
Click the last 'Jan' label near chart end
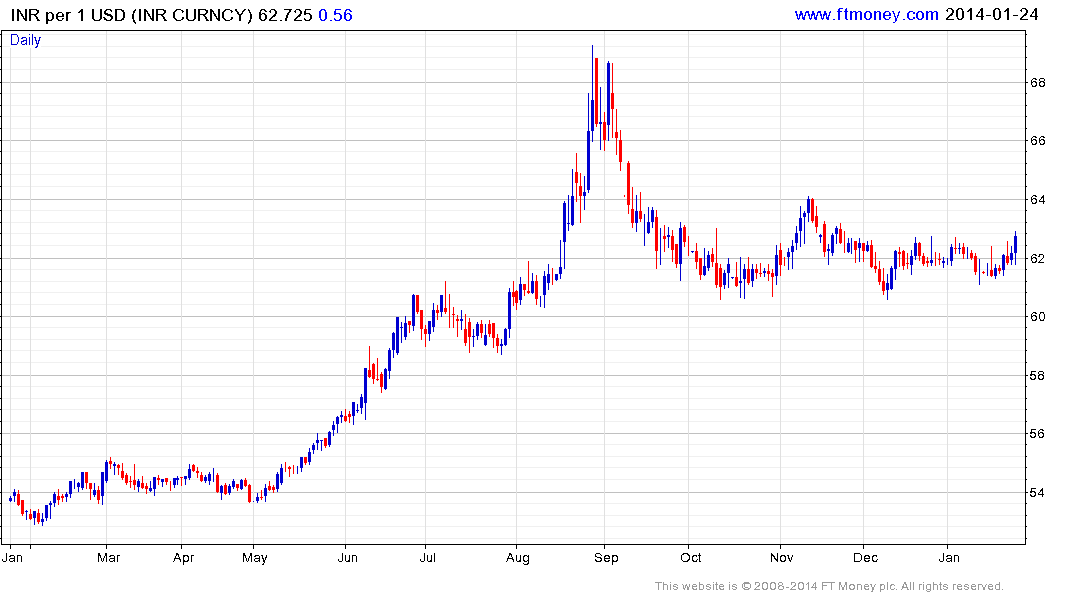[x=949, y=557]
